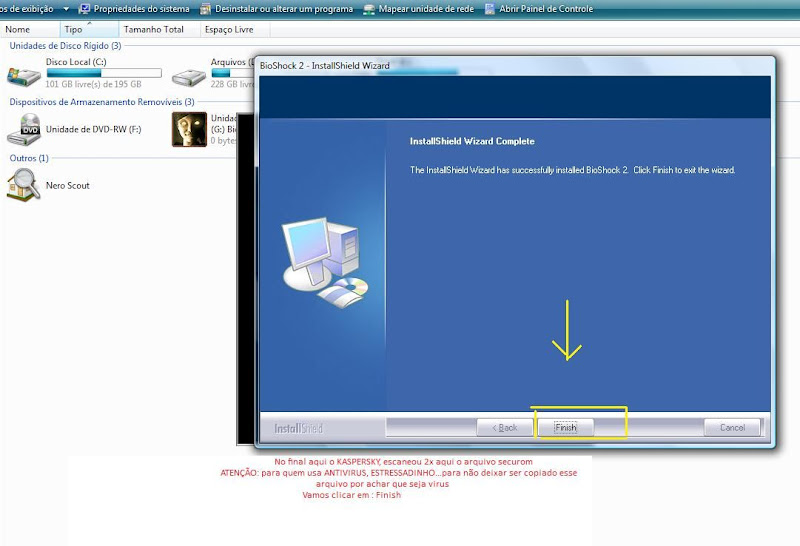Sort by Espaço Livre column header
This screenshot has width=800, height=546.
tap(235, 30)
